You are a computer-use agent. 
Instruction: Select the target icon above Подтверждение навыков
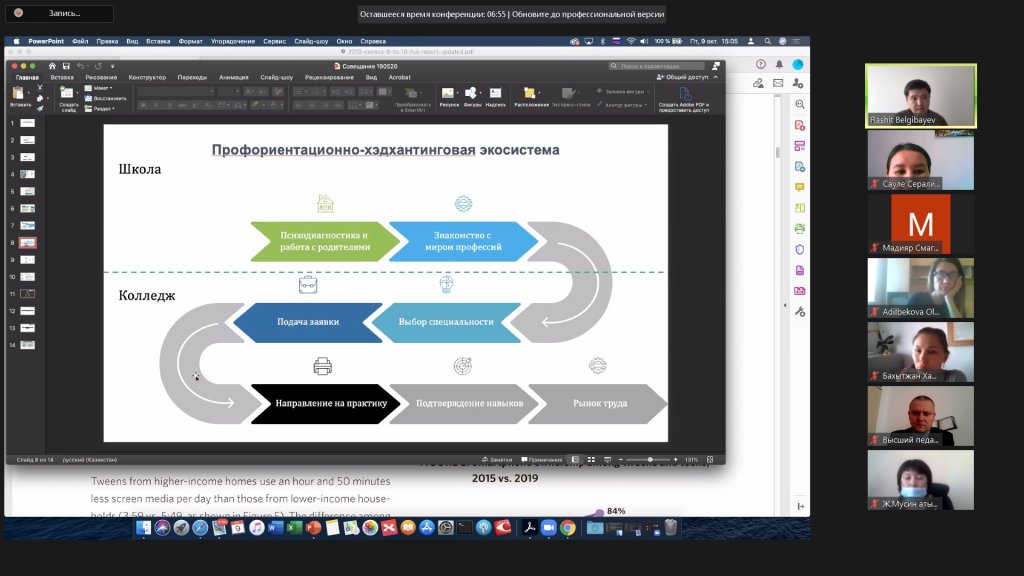click(462, 366)
